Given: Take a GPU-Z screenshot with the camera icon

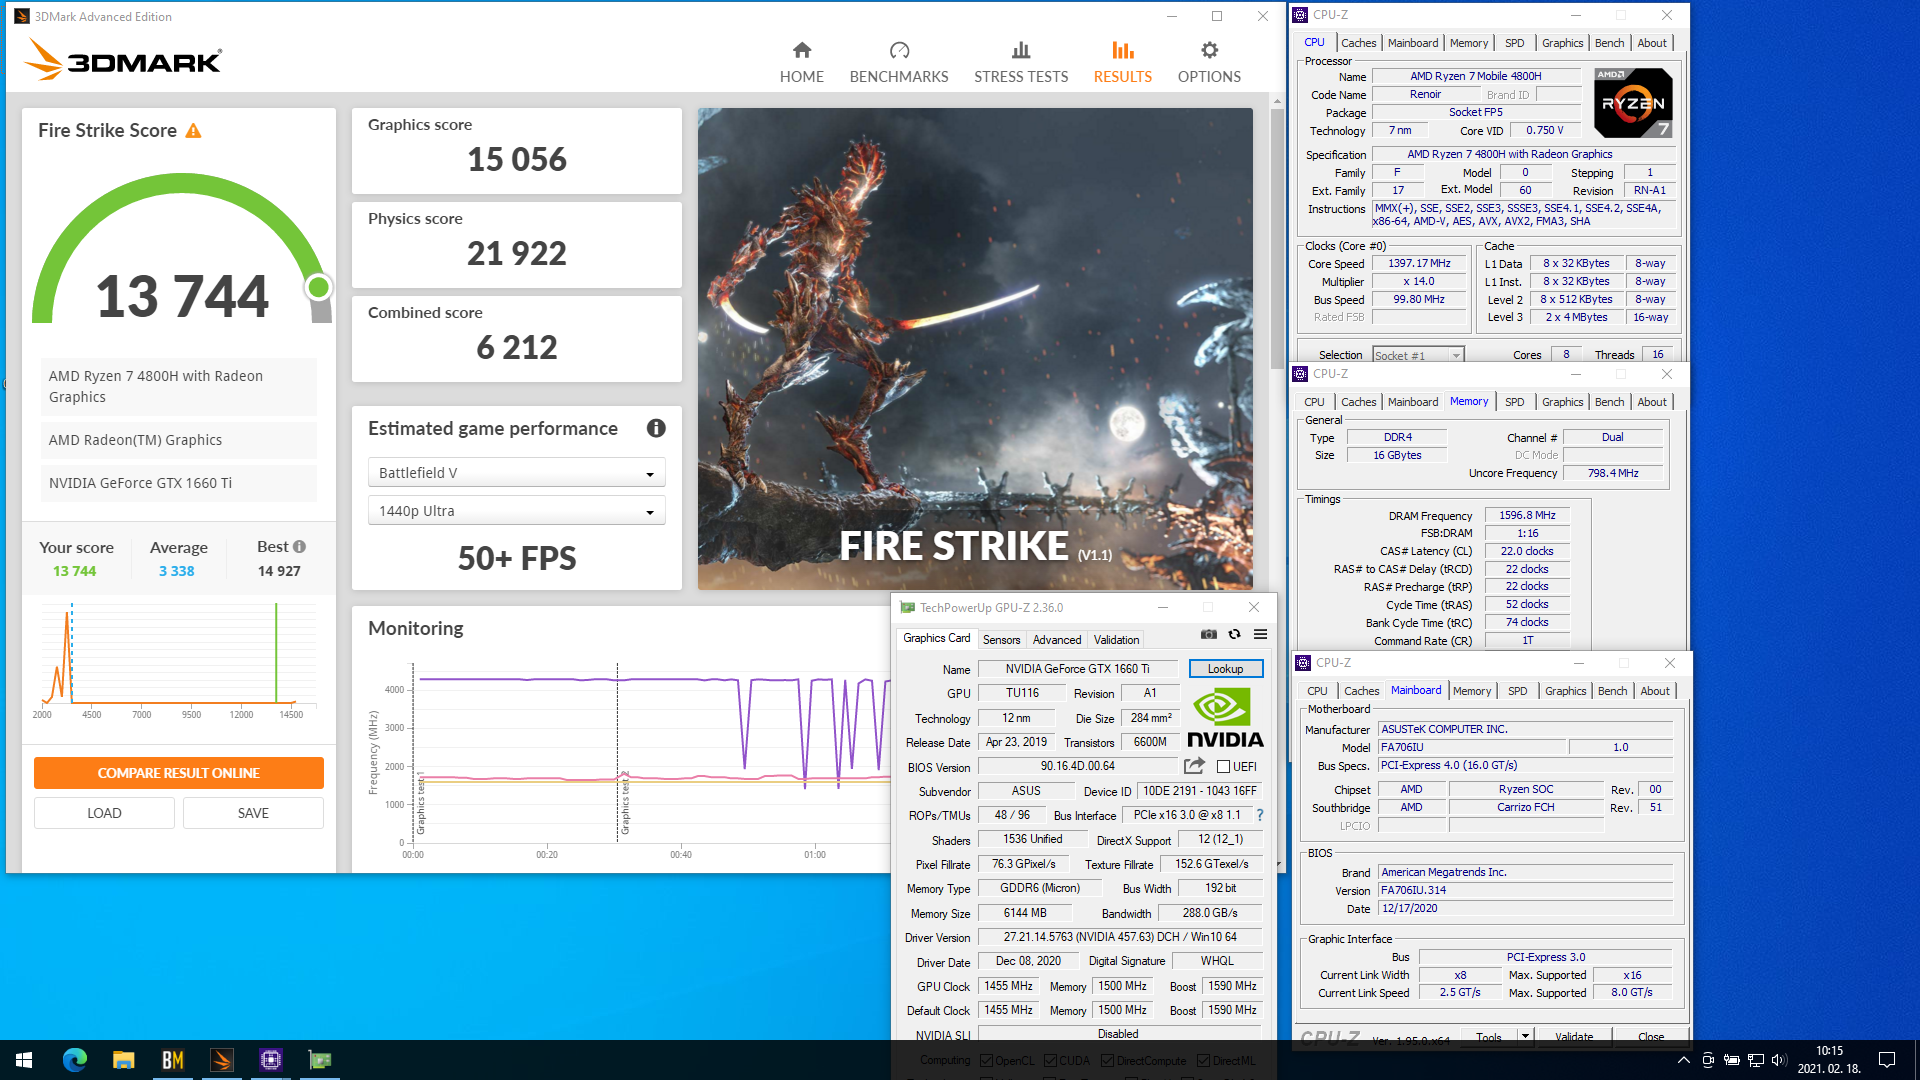Looking at the screenshot, I should (x=1209, y=634).
